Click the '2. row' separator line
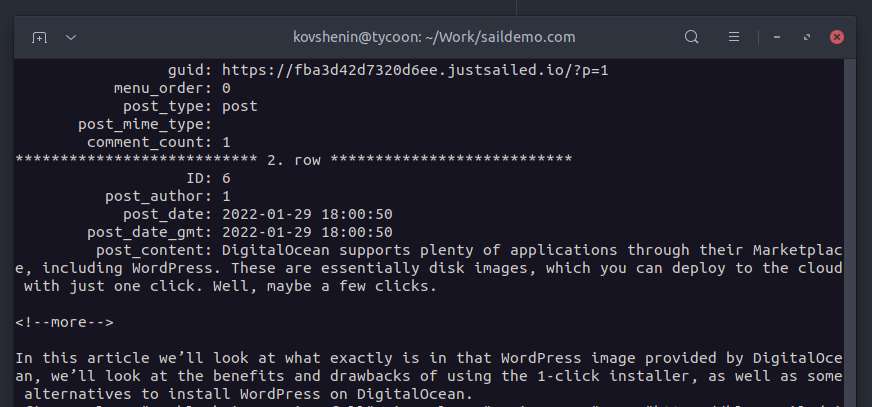The height and width of the screenshot is (407, 872). [x=294, y=160]
